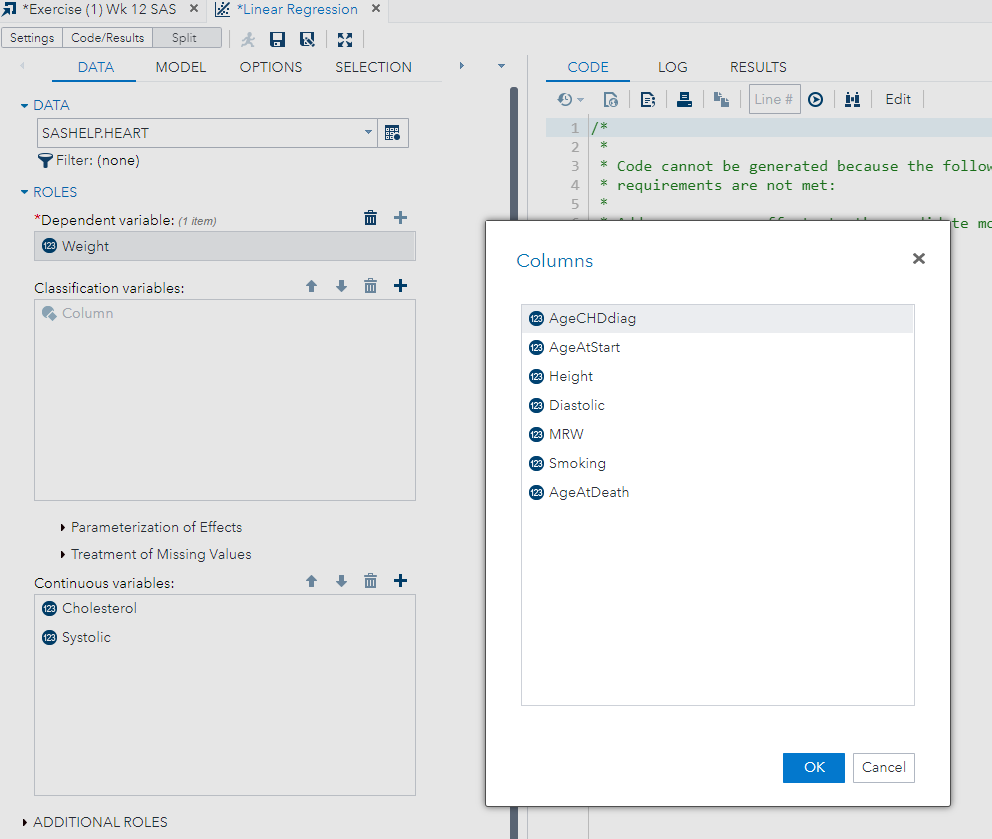Open the MODEL tab
Viewport: 992px width, 839px height.
(x=180, y=67)
